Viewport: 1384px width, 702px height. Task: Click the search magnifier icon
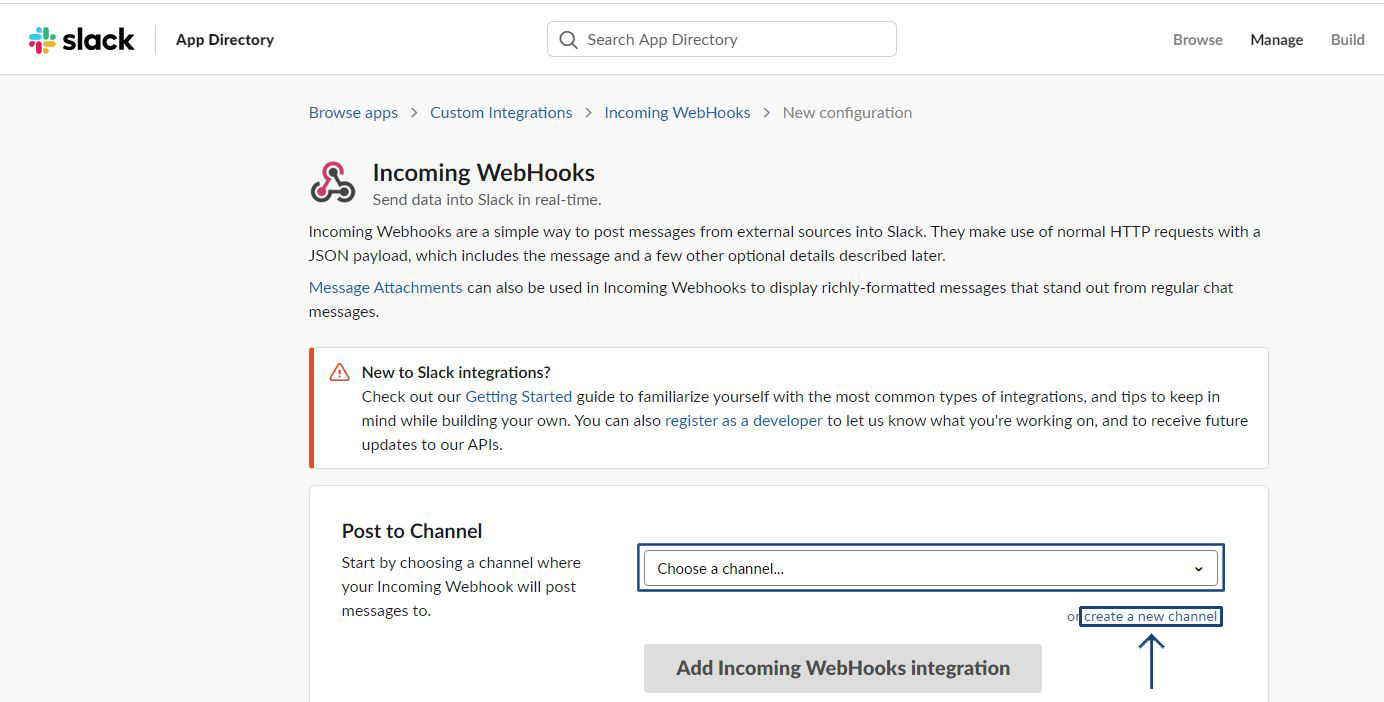pyautogui.click(x=569, y=40)
